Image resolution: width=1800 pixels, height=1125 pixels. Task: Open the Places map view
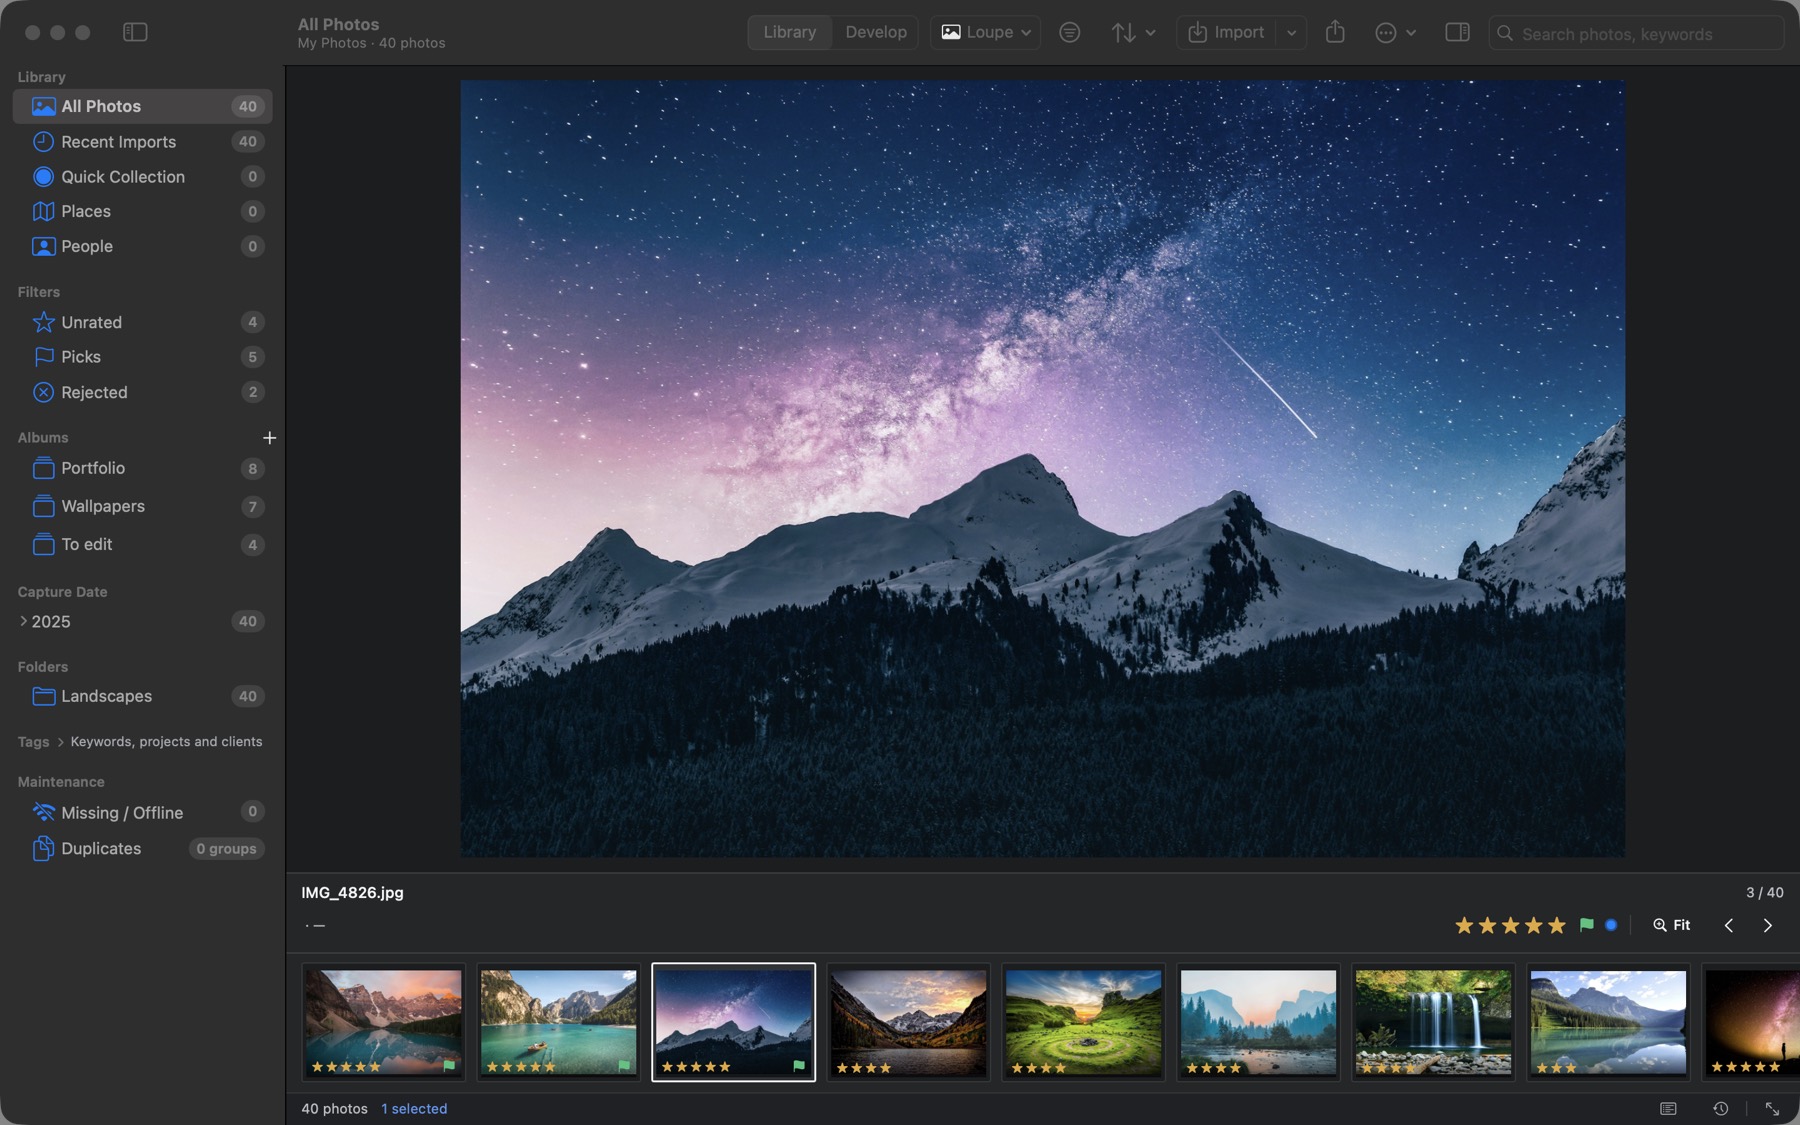point(142,211)
